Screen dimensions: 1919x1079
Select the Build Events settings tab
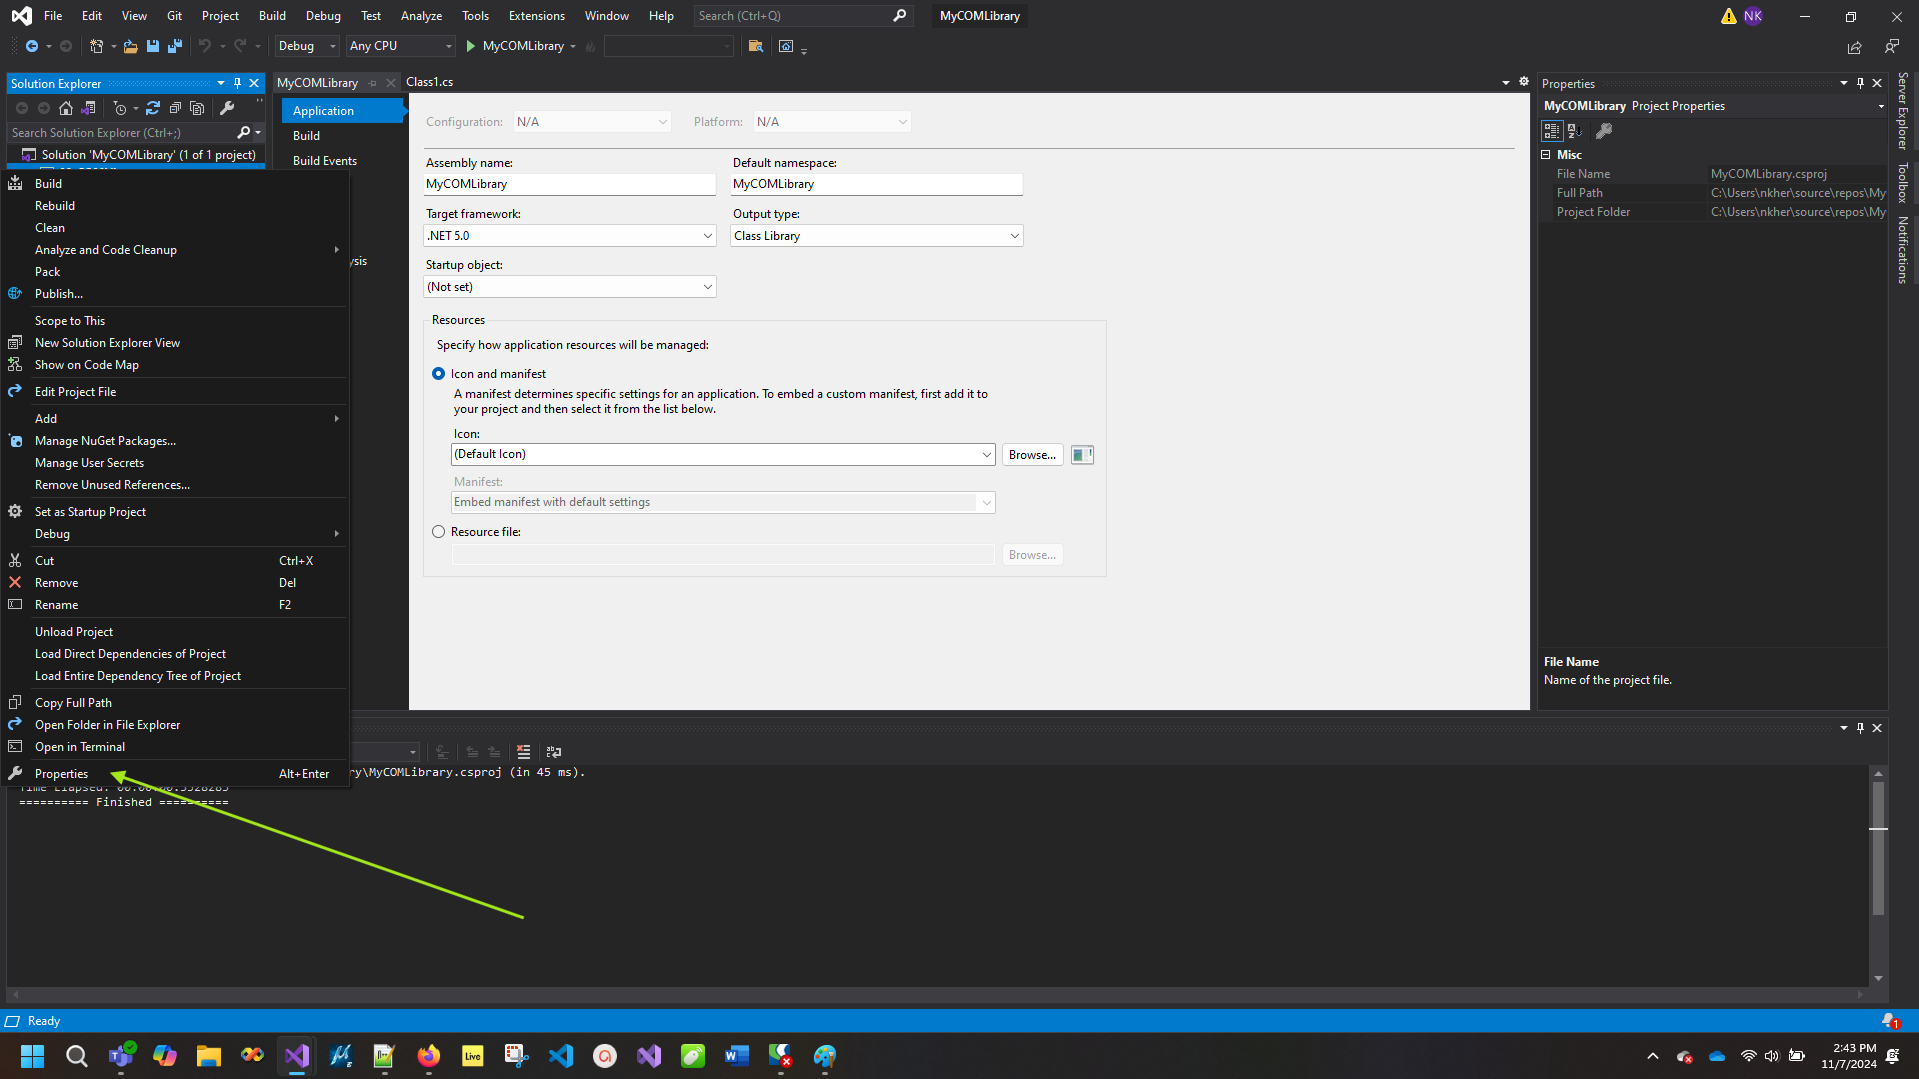coord(324,161)
